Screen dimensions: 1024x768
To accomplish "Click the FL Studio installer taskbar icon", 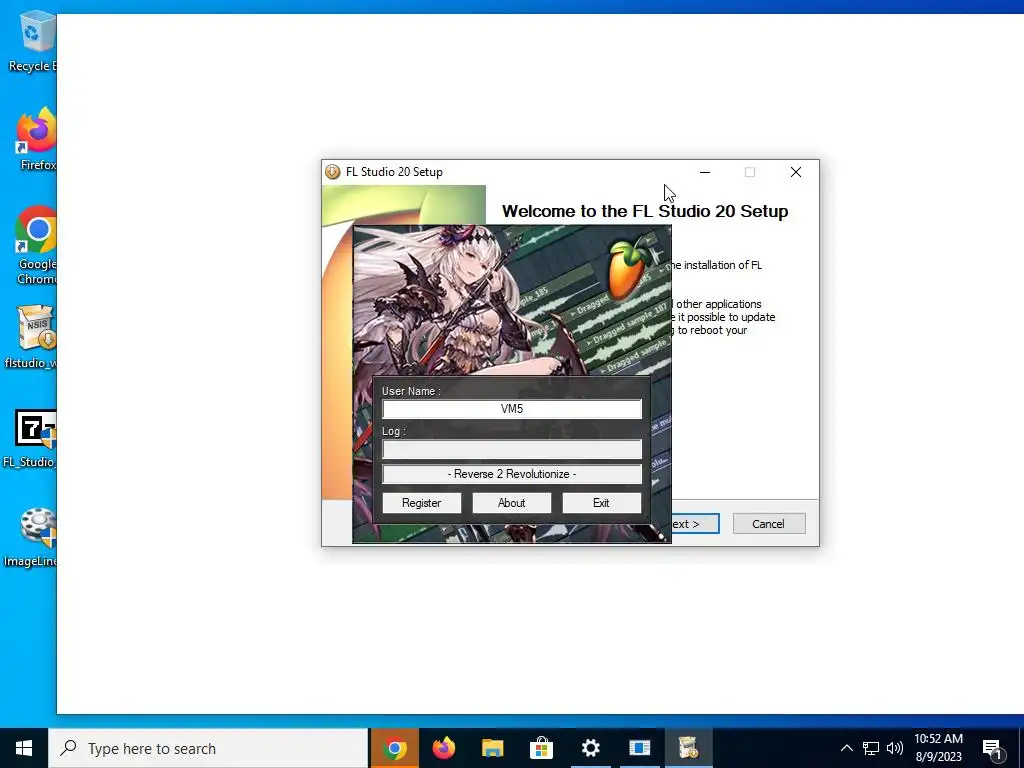I will pos(688,748).
